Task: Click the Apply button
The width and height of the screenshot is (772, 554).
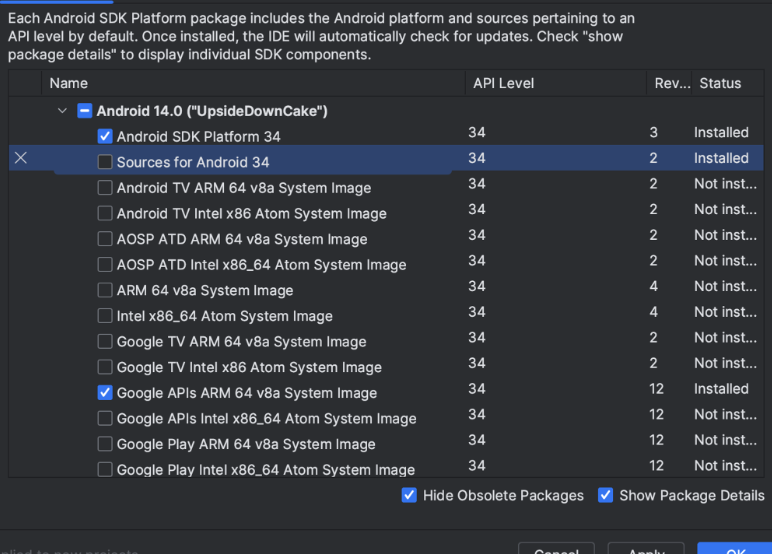Action: tap(646, 548)
